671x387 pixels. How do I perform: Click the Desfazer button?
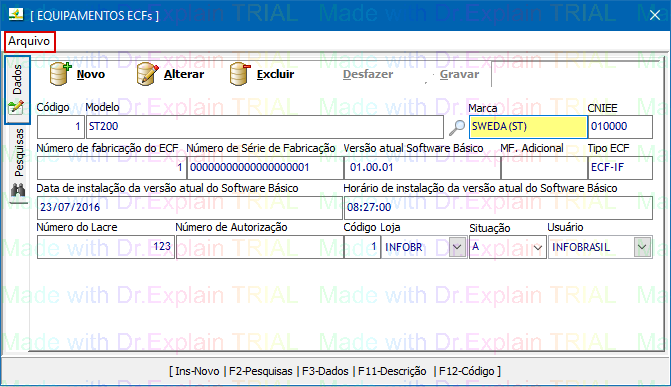[367, 74]
